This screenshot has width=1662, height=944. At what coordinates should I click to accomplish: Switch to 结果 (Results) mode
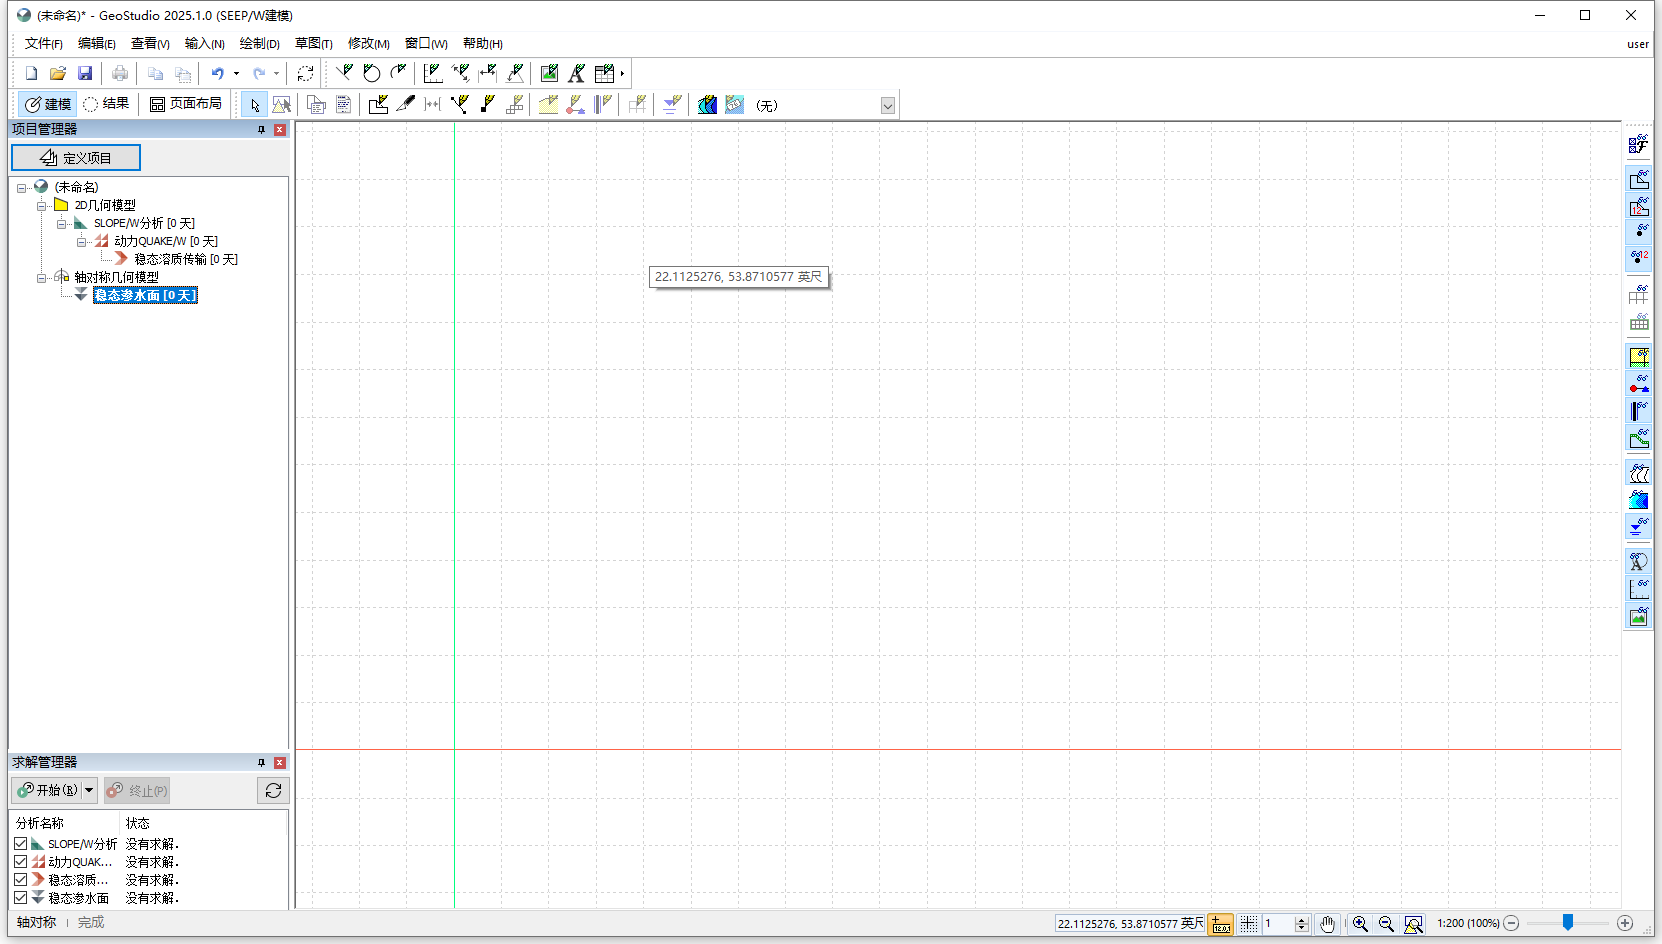[106, 104]
